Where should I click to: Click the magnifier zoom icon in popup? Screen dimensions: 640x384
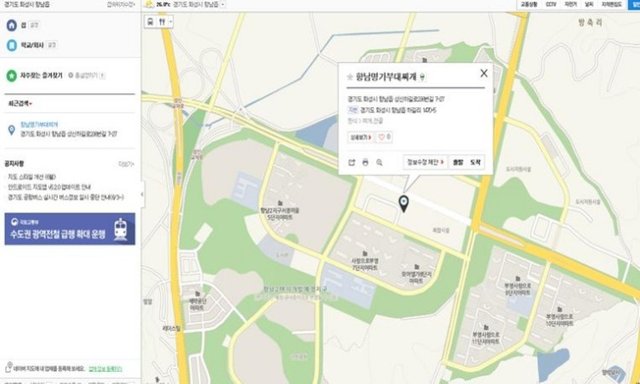(379, 162)
